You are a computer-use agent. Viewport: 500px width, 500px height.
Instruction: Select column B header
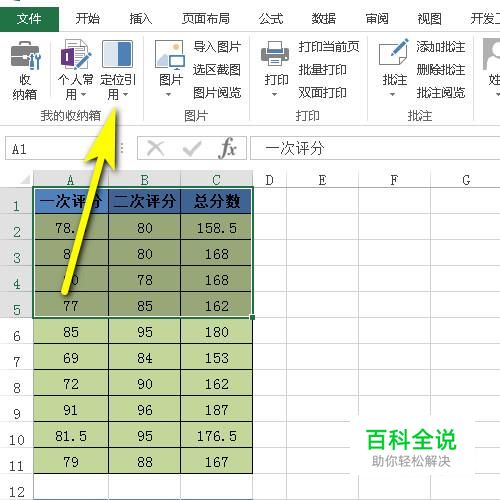coord(144,180)
